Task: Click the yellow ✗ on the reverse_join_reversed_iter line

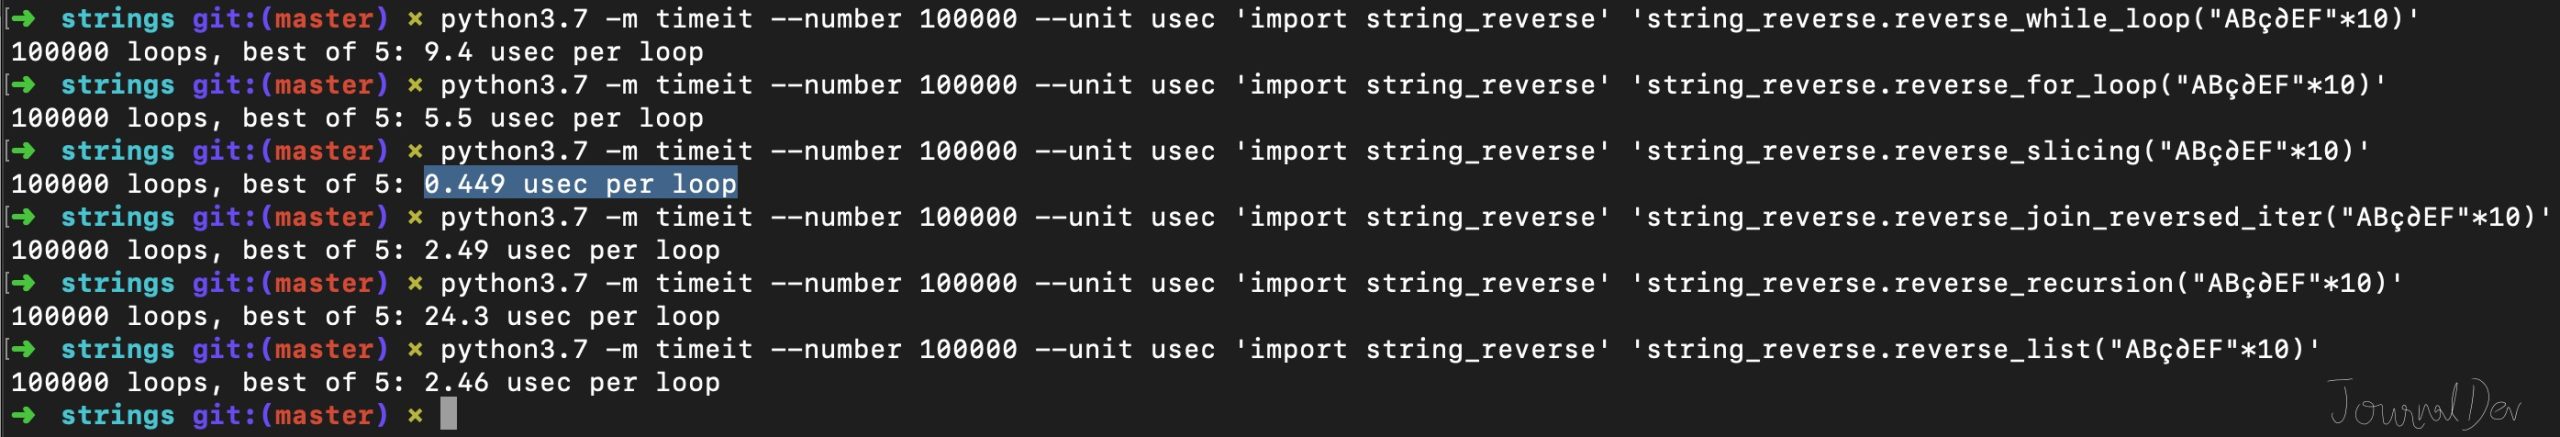Action: pyautogui.click(x=415, y=218)
